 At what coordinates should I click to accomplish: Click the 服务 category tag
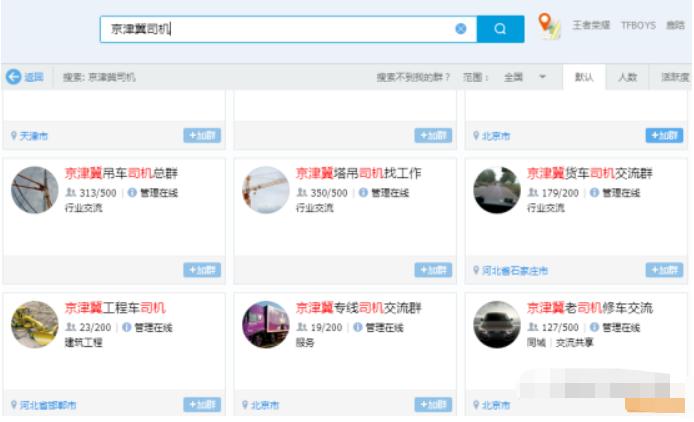click(305, 342)
